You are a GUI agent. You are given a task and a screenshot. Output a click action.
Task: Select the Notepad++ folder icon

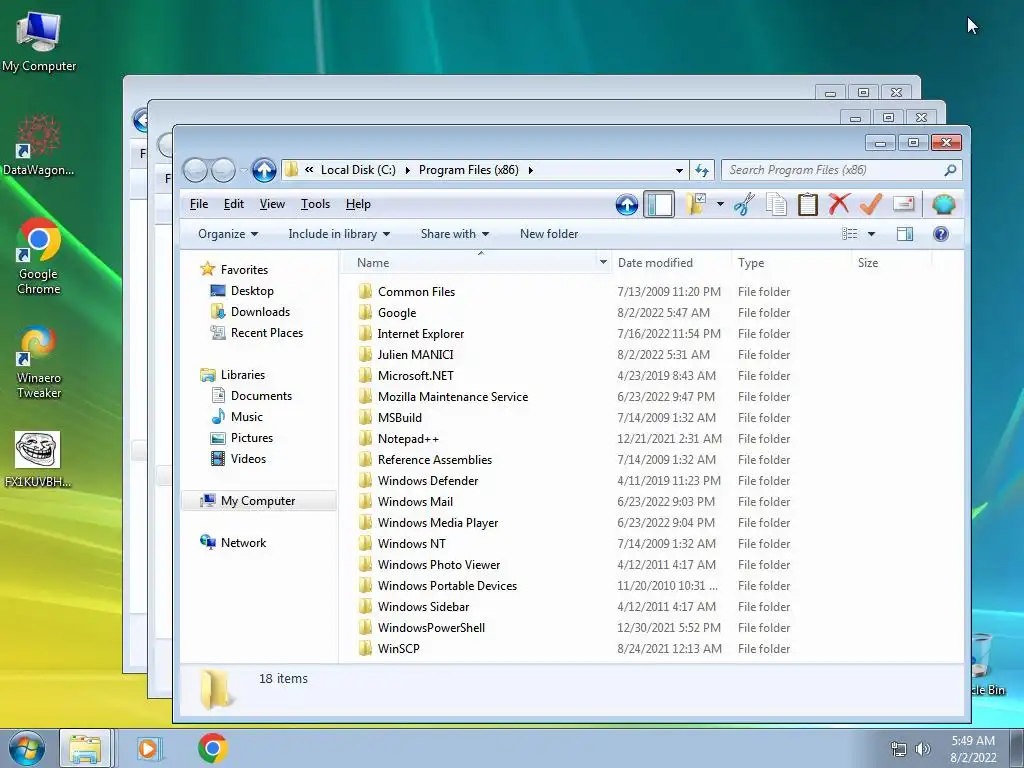(366, 438)
